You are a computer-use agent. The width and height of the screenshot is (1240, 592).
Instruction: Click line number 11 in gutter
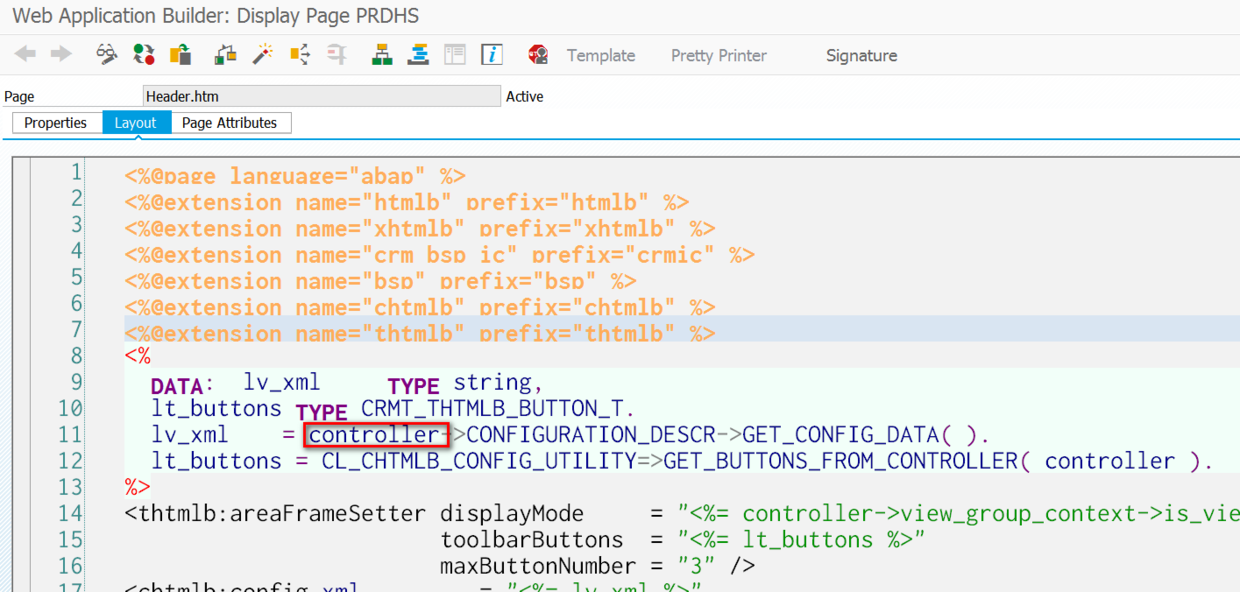tap(70, 434)
